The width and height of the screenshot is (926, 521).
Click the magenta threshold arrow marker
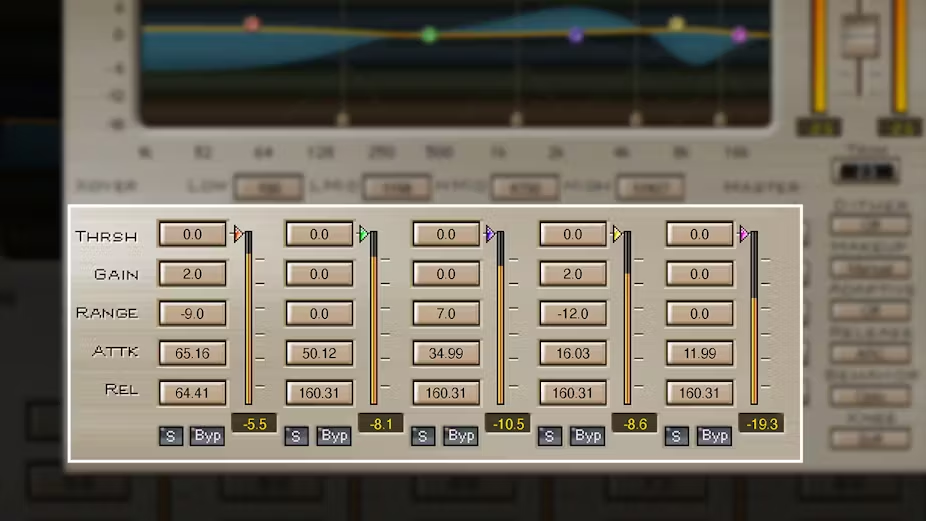[744, 234]
